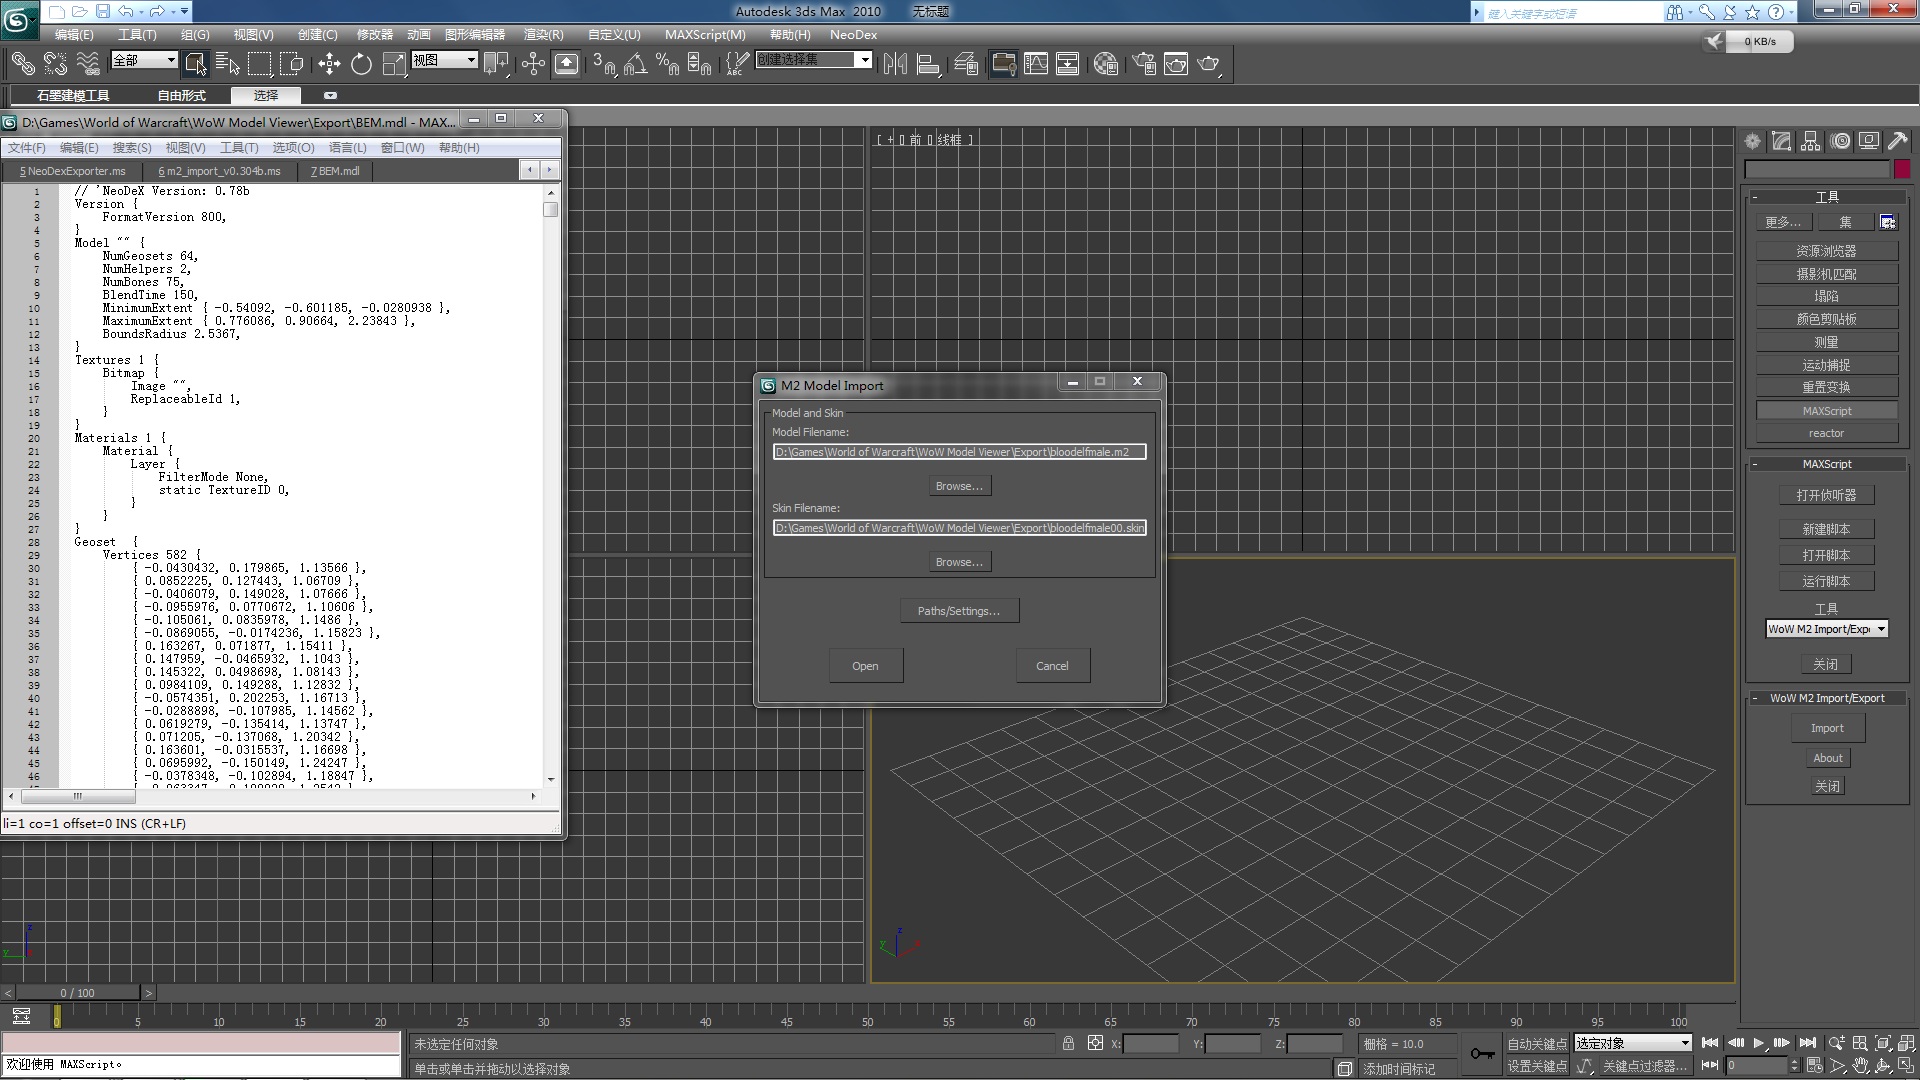This screenshot has width=1920, height=1080.
Task: Click the Paths/Settings button
Action: tap(959, 611)
